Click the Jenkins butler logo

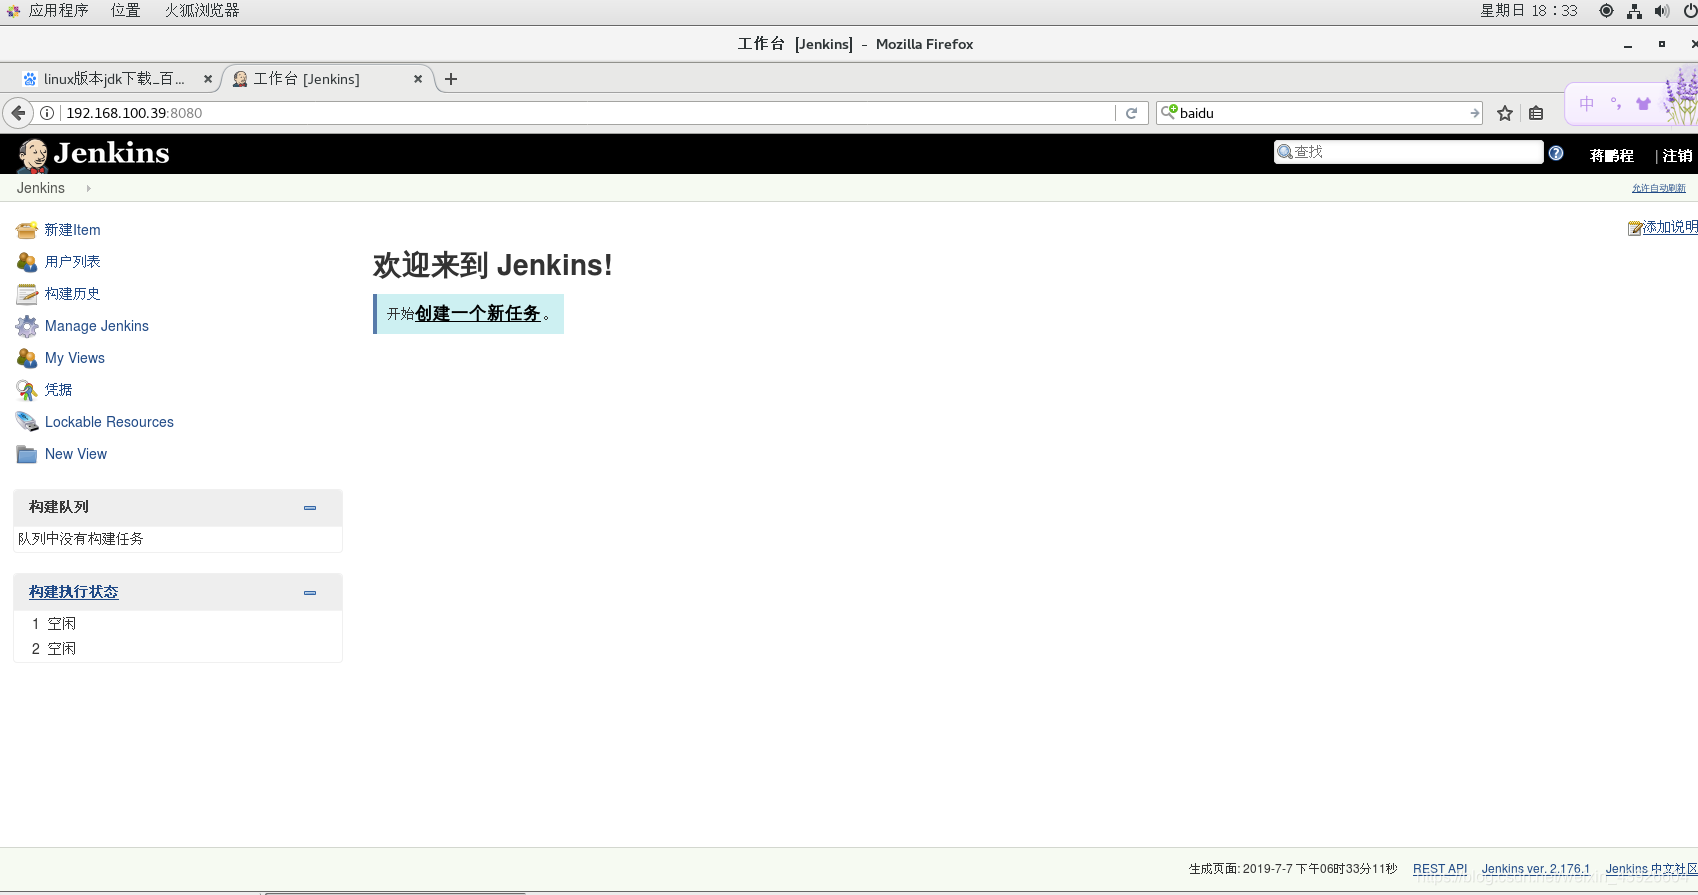[x=33, y=155]
